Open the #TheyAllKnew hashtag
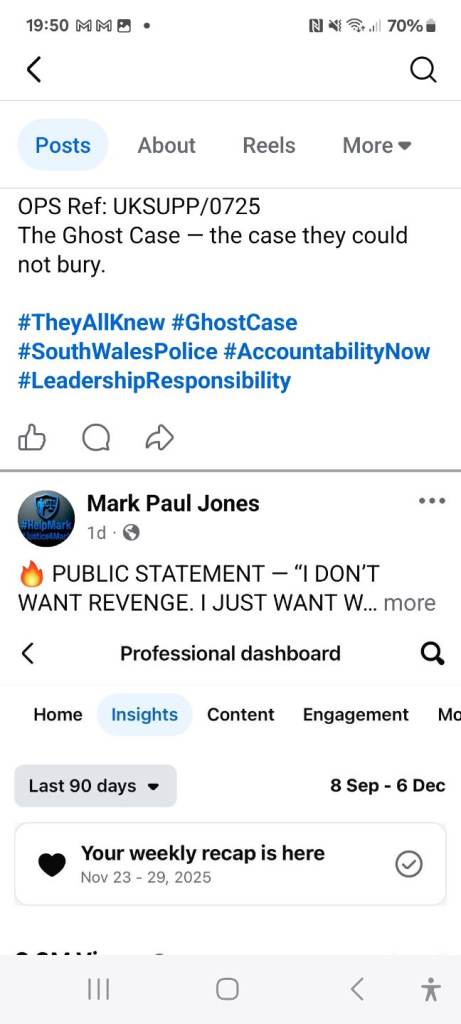 pos(91,322)
